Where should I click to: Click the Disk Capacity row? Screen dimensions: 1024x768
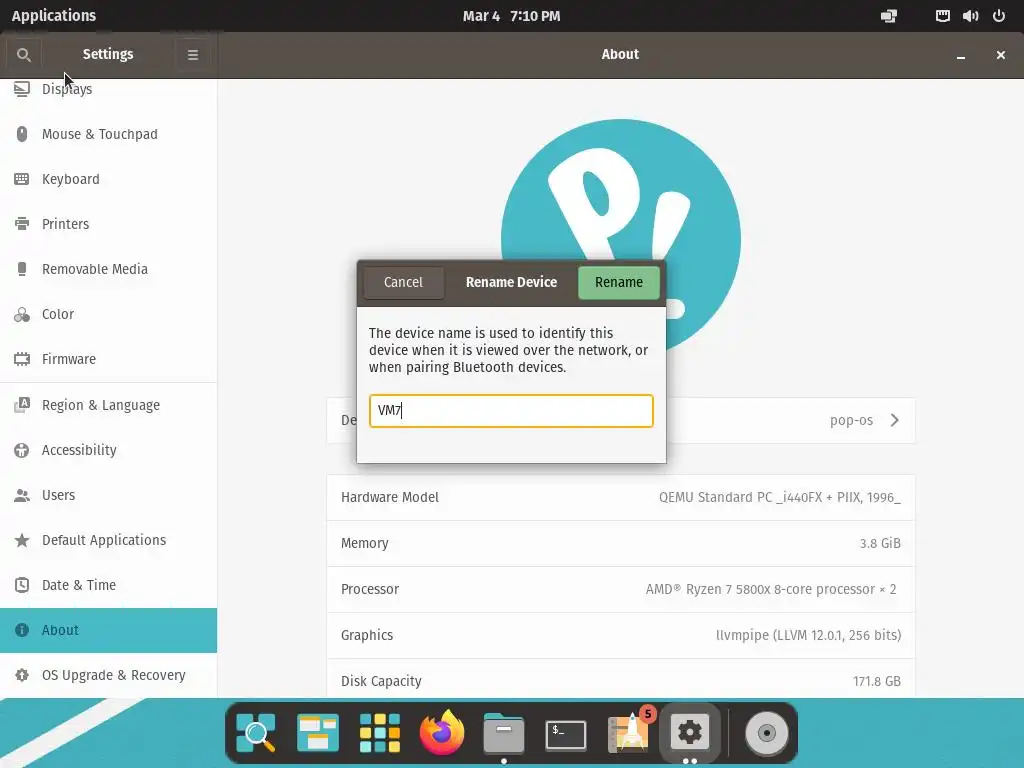coord(620,680)
